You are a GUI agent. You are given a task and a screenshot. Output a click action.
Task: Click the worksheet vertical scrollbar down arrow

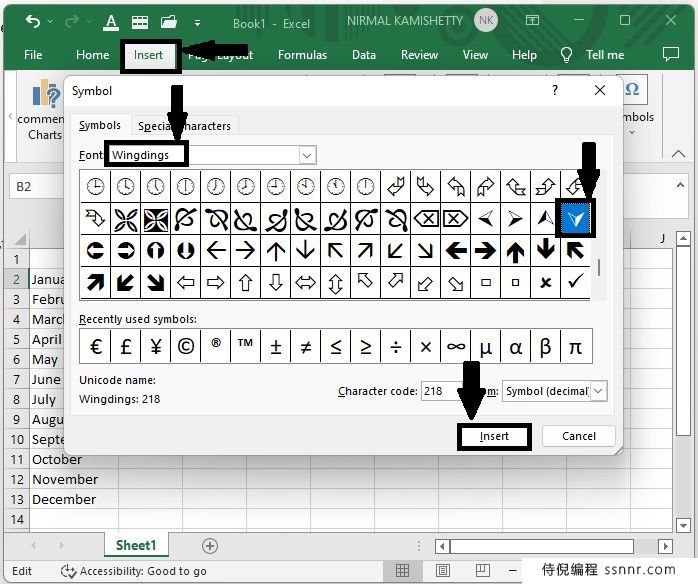point(683,525)
